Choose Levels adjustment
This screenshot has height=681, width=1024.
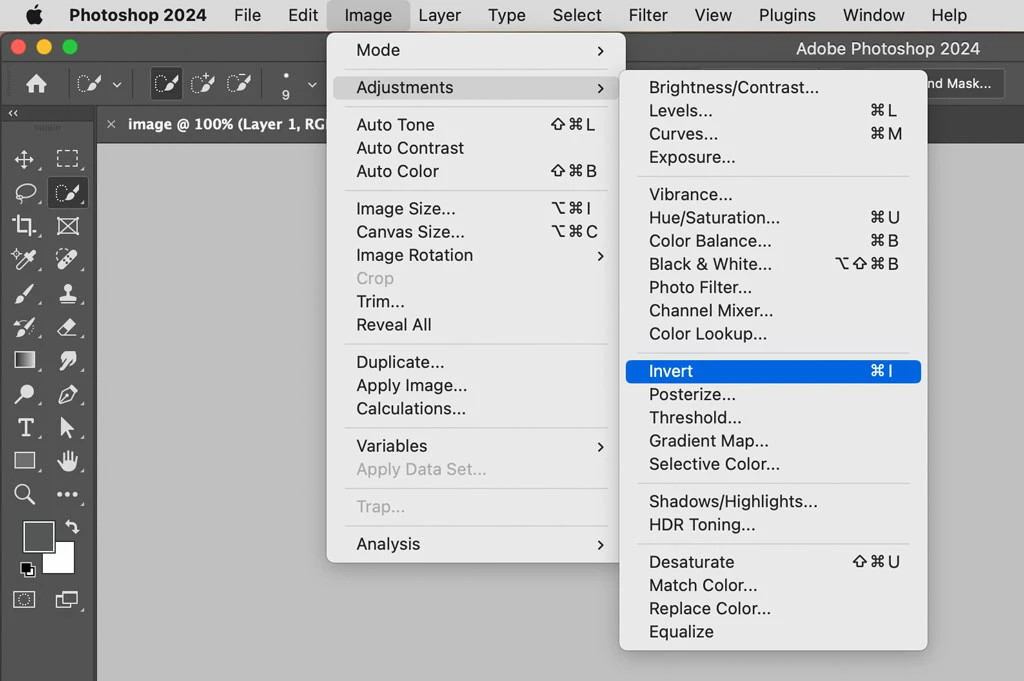[773, 111]
